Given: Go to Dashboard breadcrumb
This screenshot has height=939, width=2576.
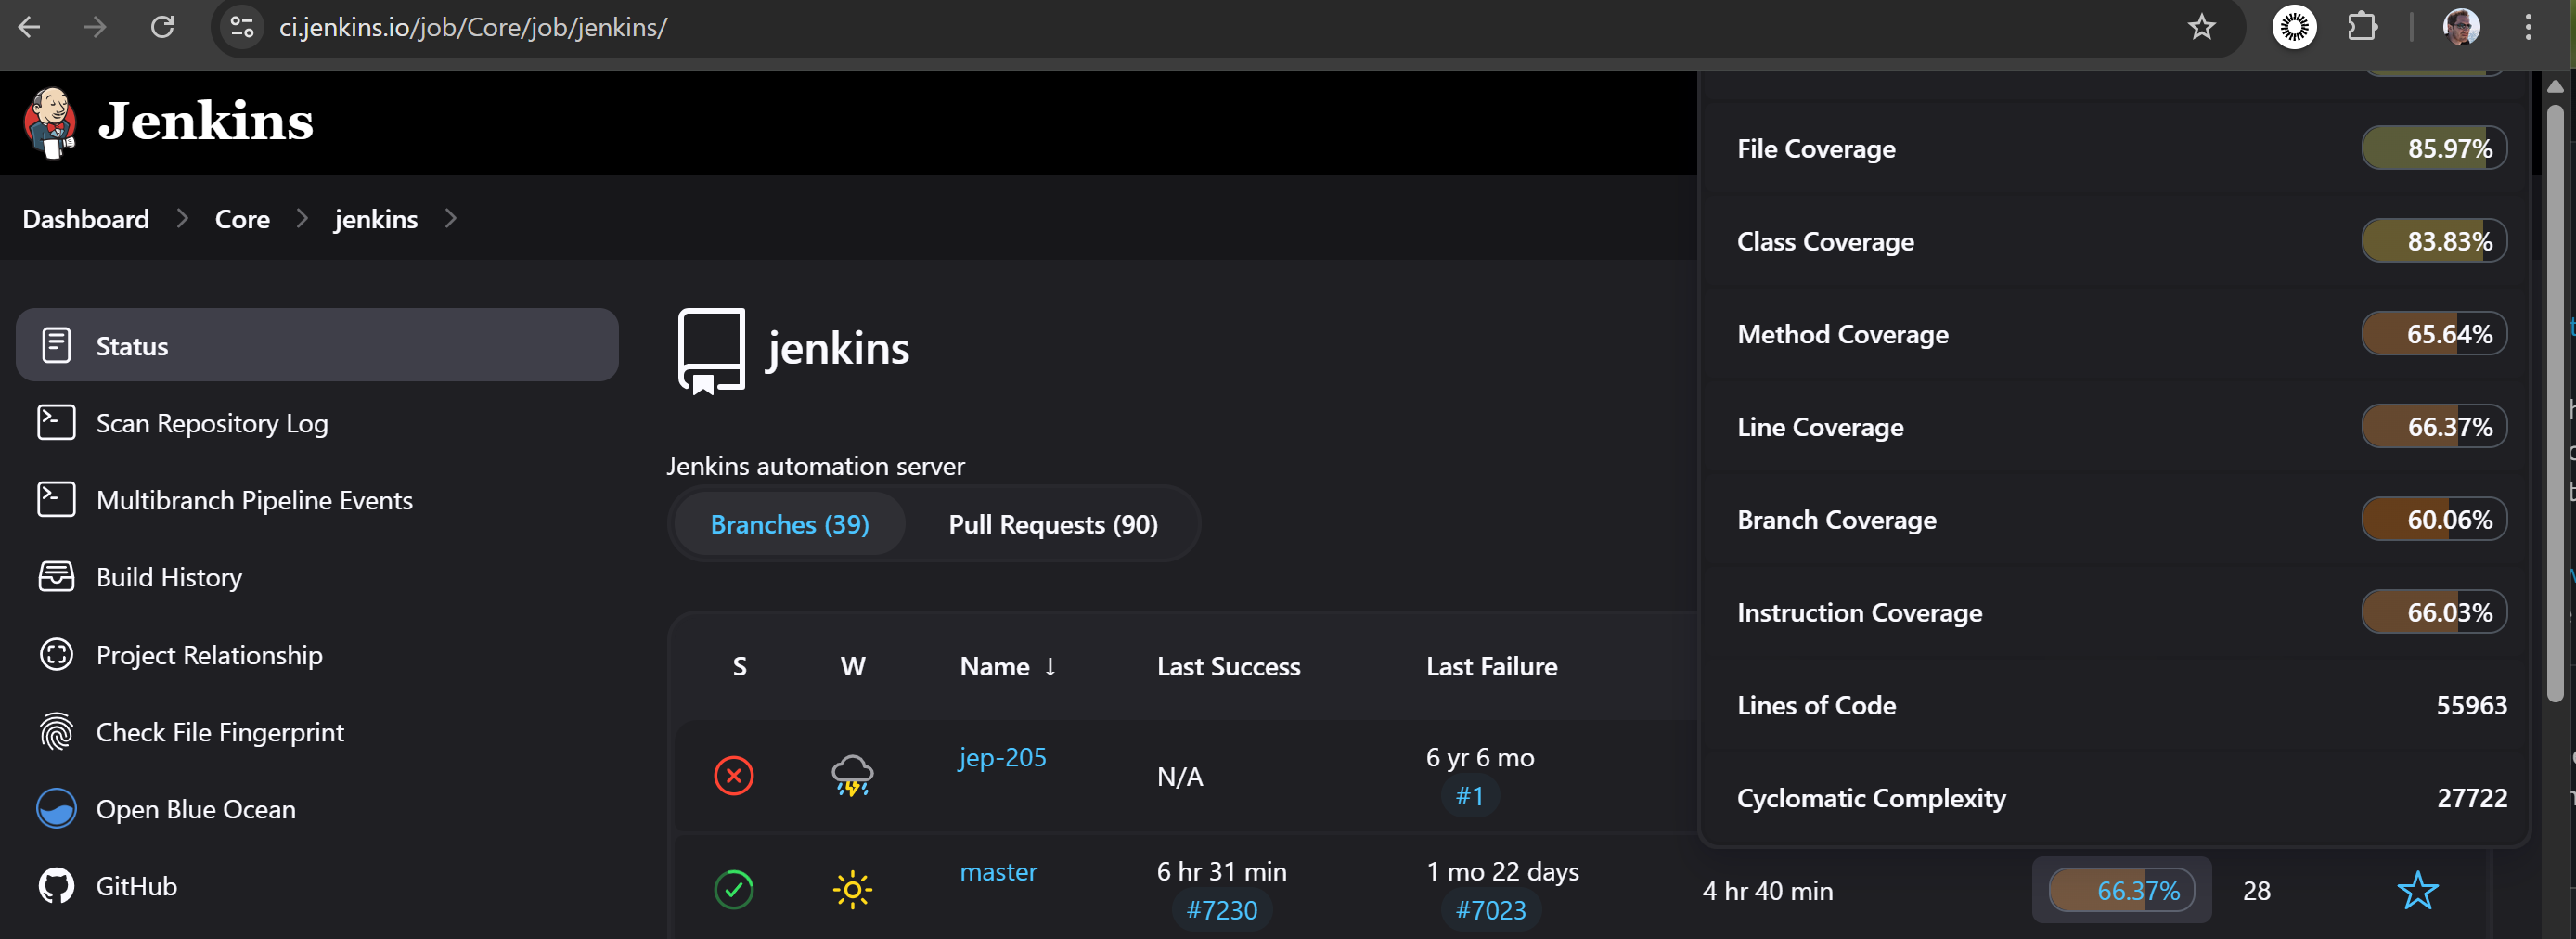Looking at the screenshot, I should [x=86, y=219].
